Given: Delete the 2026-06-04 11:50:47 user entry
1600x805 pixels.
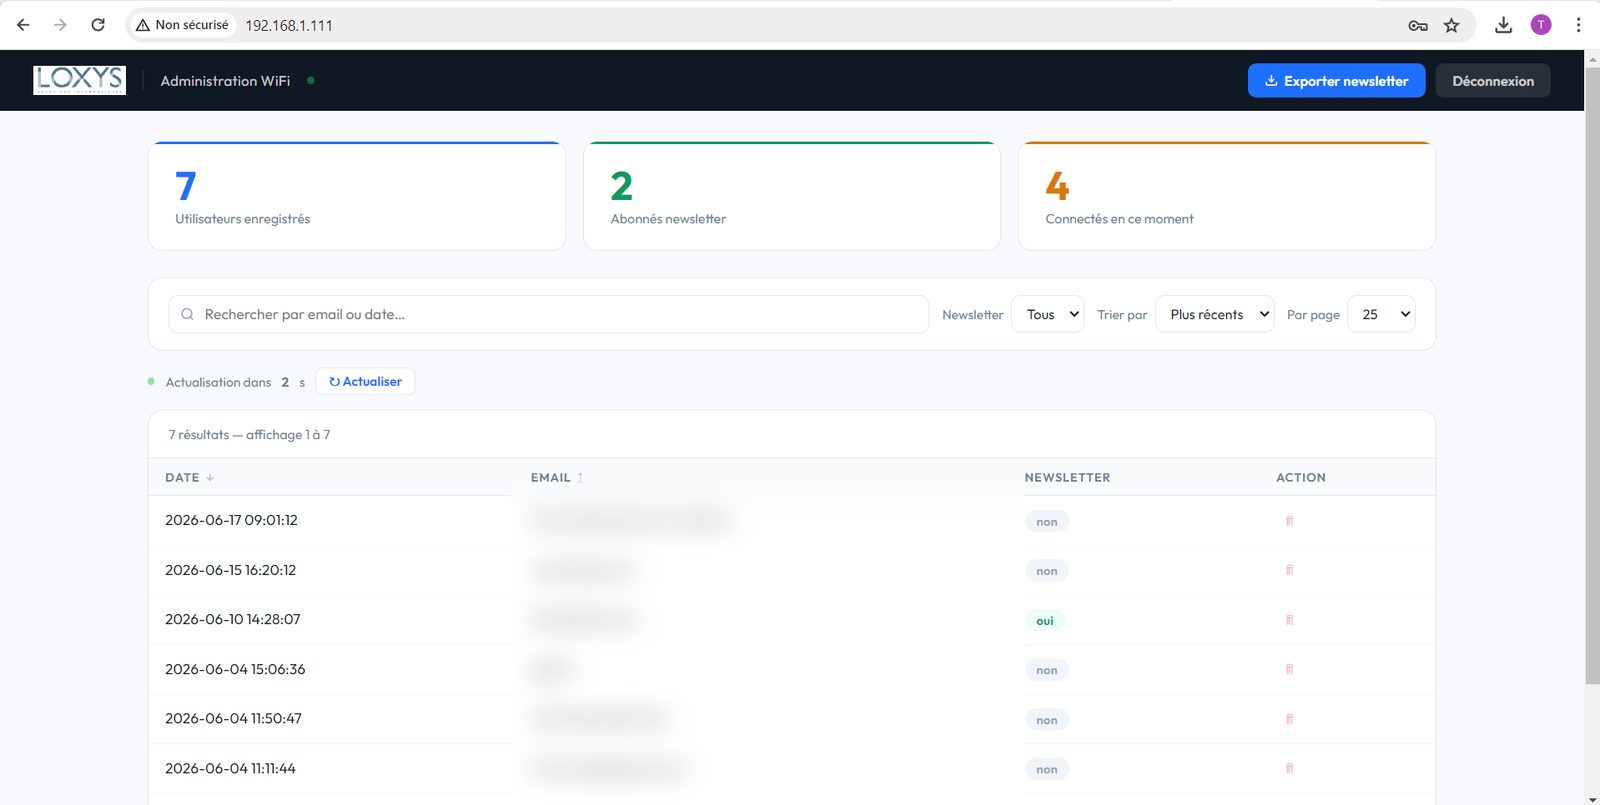Looking at the screenshot, I should point(1289,719).
